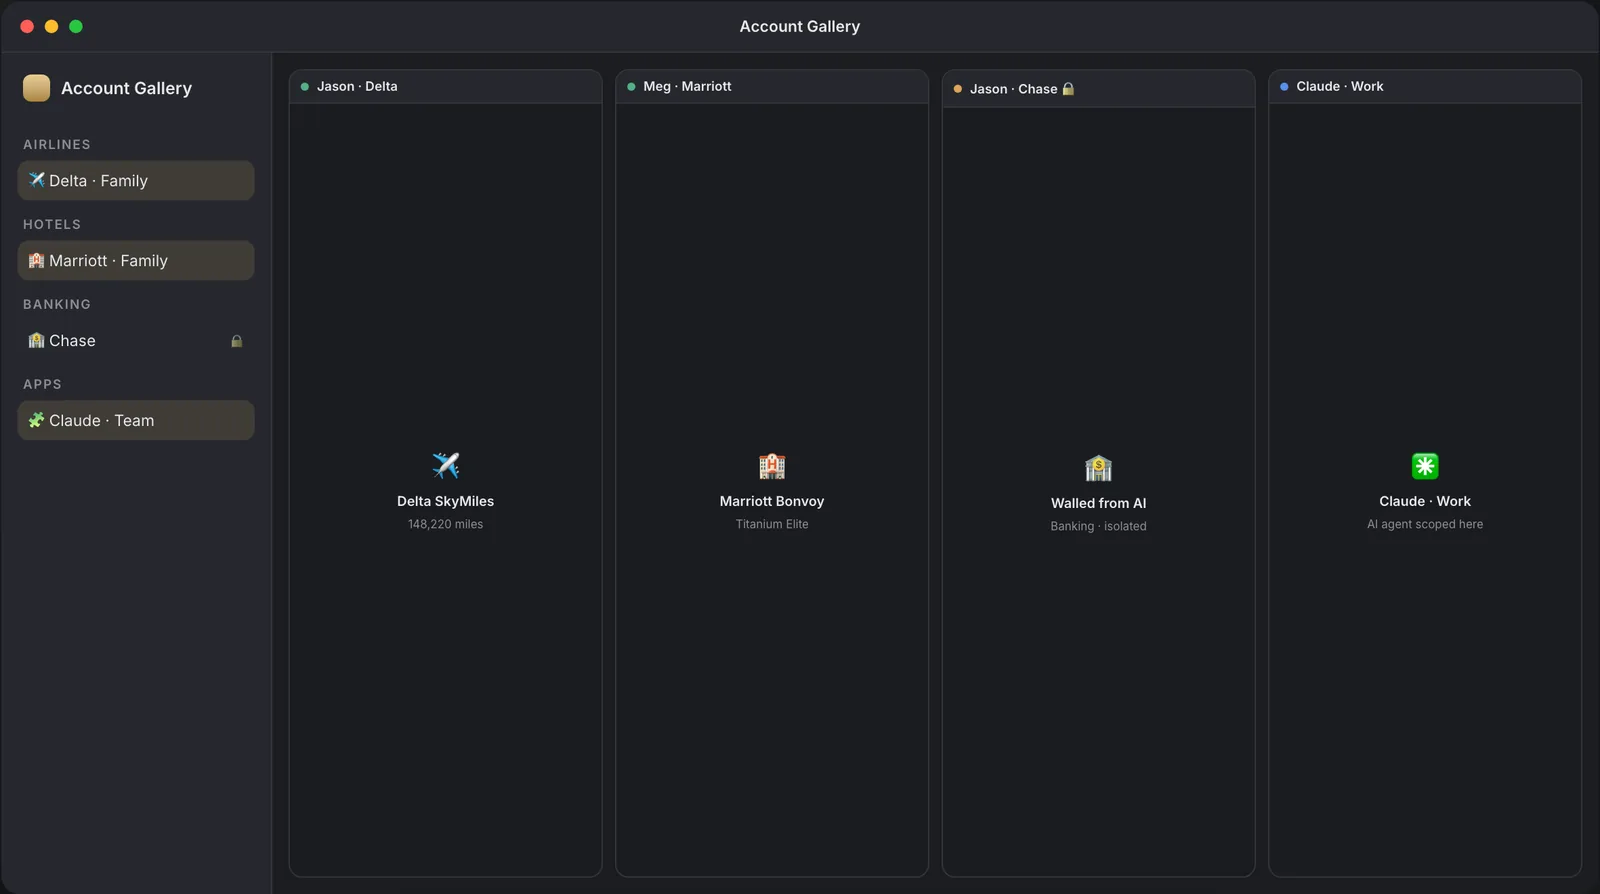Screen dimensions: 1600x894
Task: Click the Account Gallery logo square
Action: [x=36, y=88]
